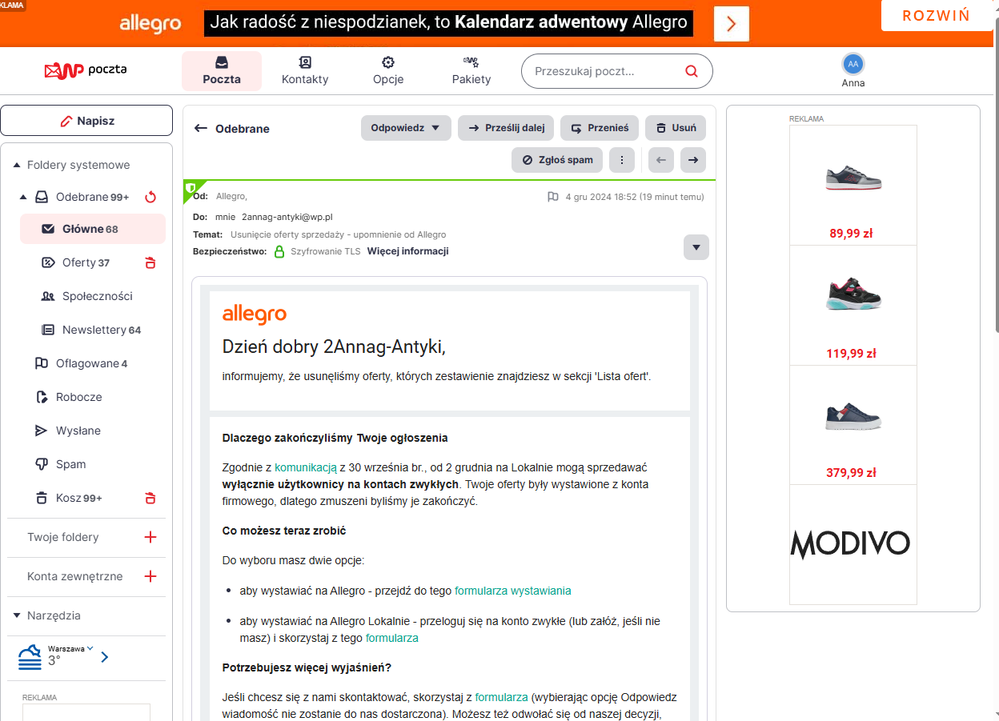
Task: Add a new folder in Twoje foldery
Action: pyautogui.click(x=151, y=537)
